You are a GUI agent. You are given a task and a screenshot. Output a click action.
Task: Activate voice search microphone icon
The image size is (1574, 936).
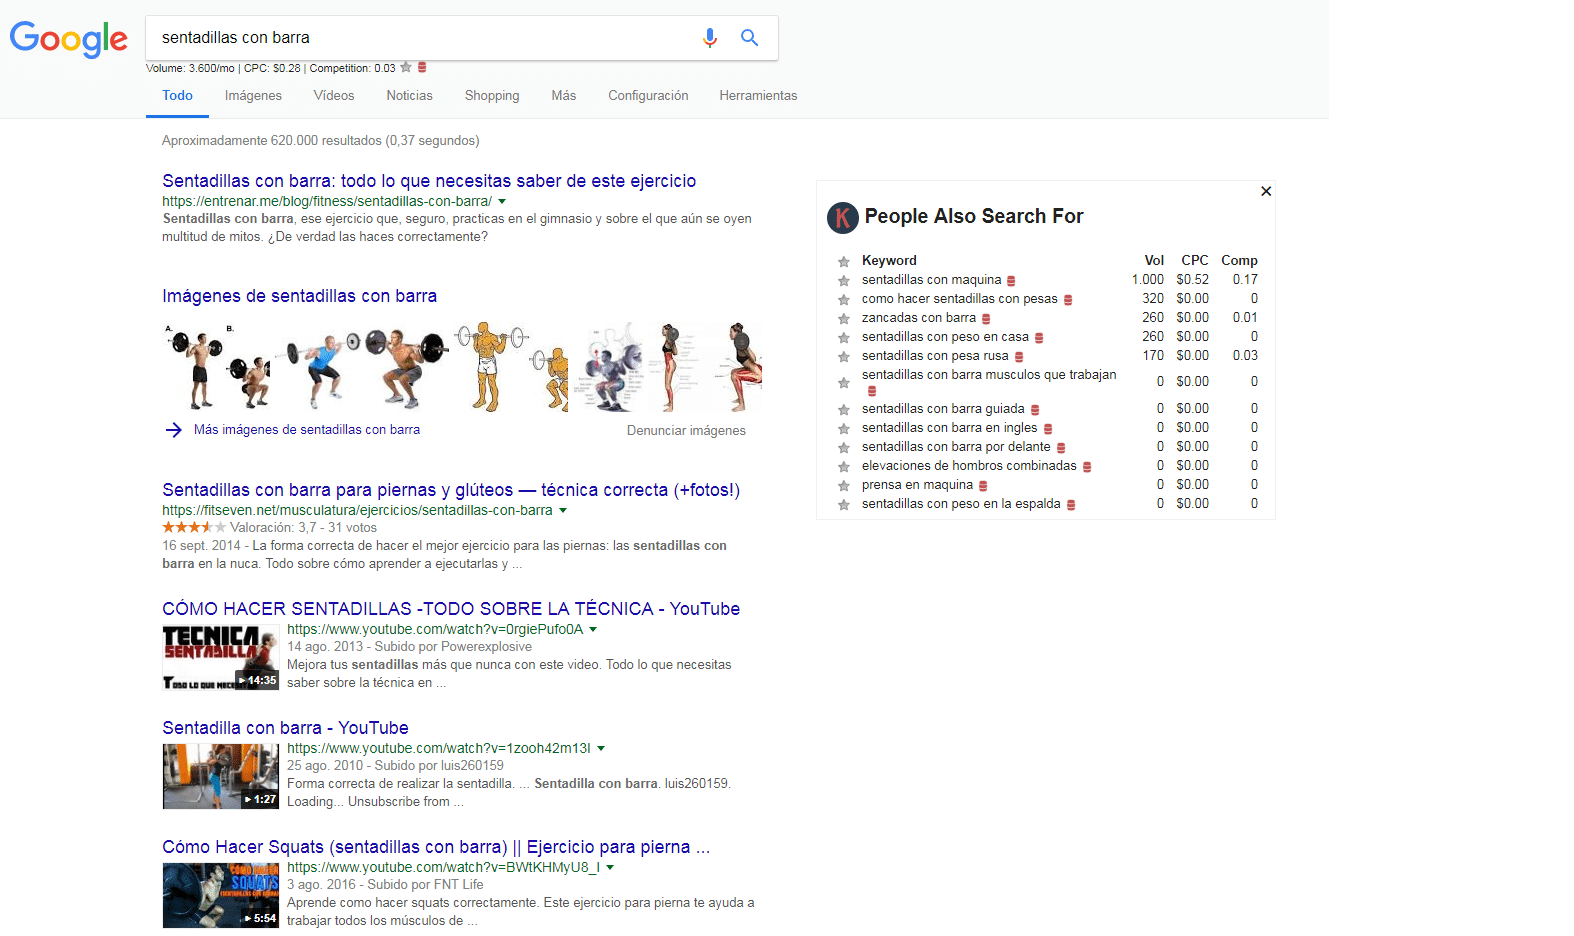[x=710, y=38]
